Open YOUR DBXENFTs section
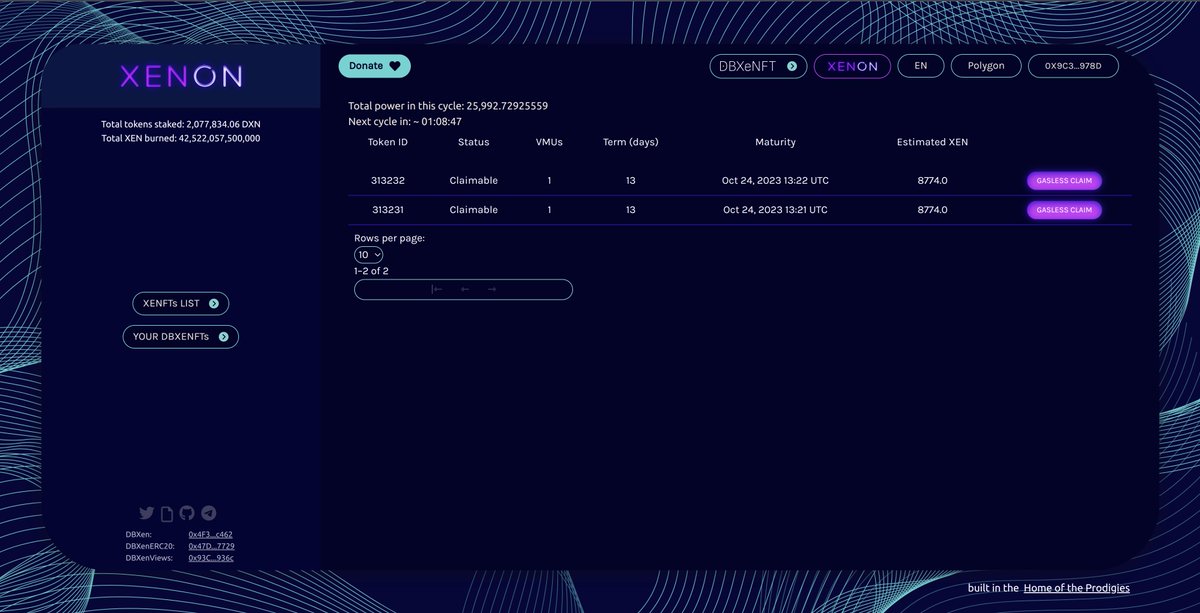The height and width of the screenshot is (613, 1200). click(180, 336)
